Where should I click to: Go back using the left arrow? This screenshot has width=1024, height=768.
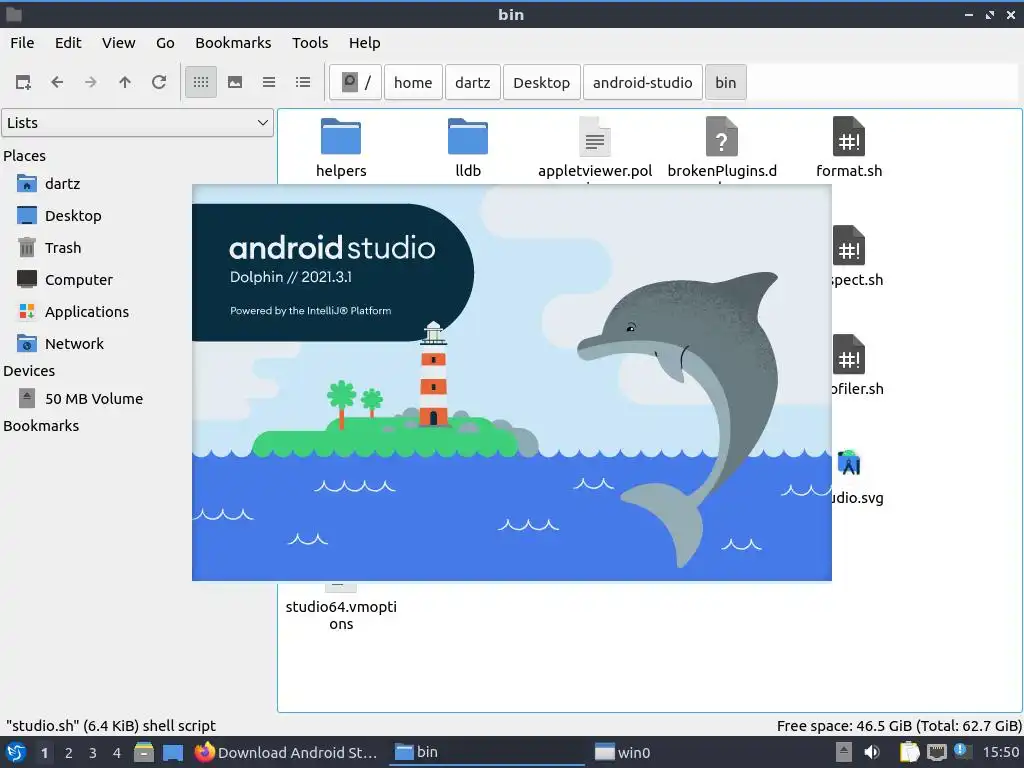coord(57,82)
